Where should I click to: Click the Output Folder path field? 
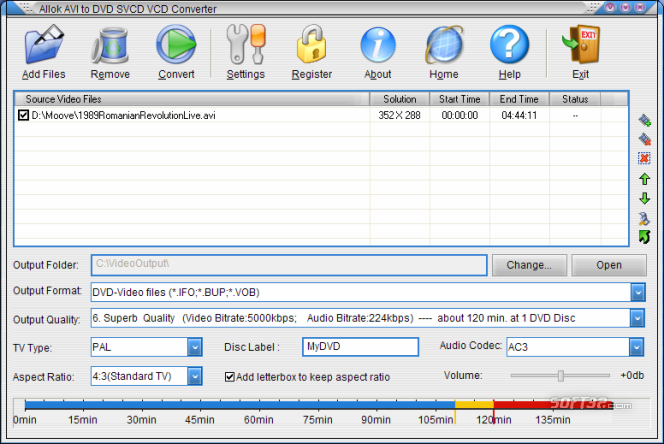pos(289,265)
